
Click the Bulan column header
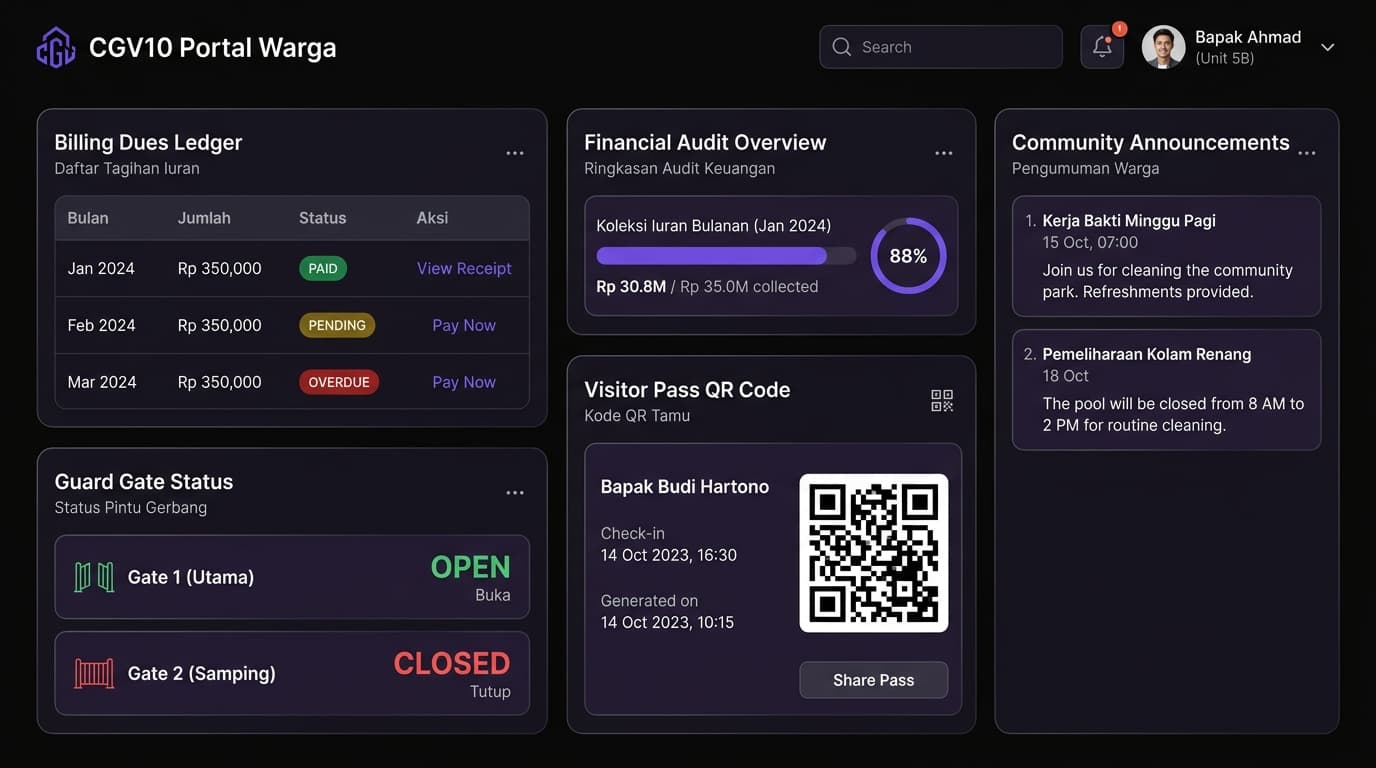coord(88,218)
